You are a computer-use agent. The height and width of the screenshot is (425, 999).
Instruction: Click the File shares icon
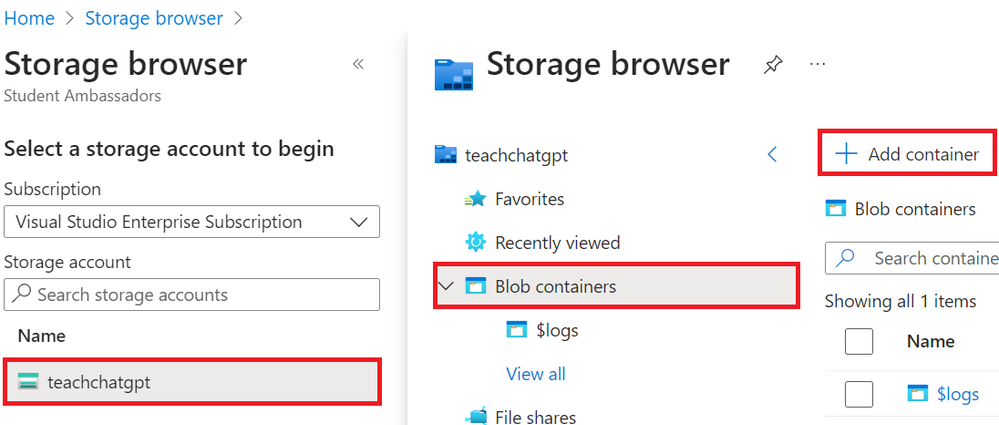pos(475,416)
